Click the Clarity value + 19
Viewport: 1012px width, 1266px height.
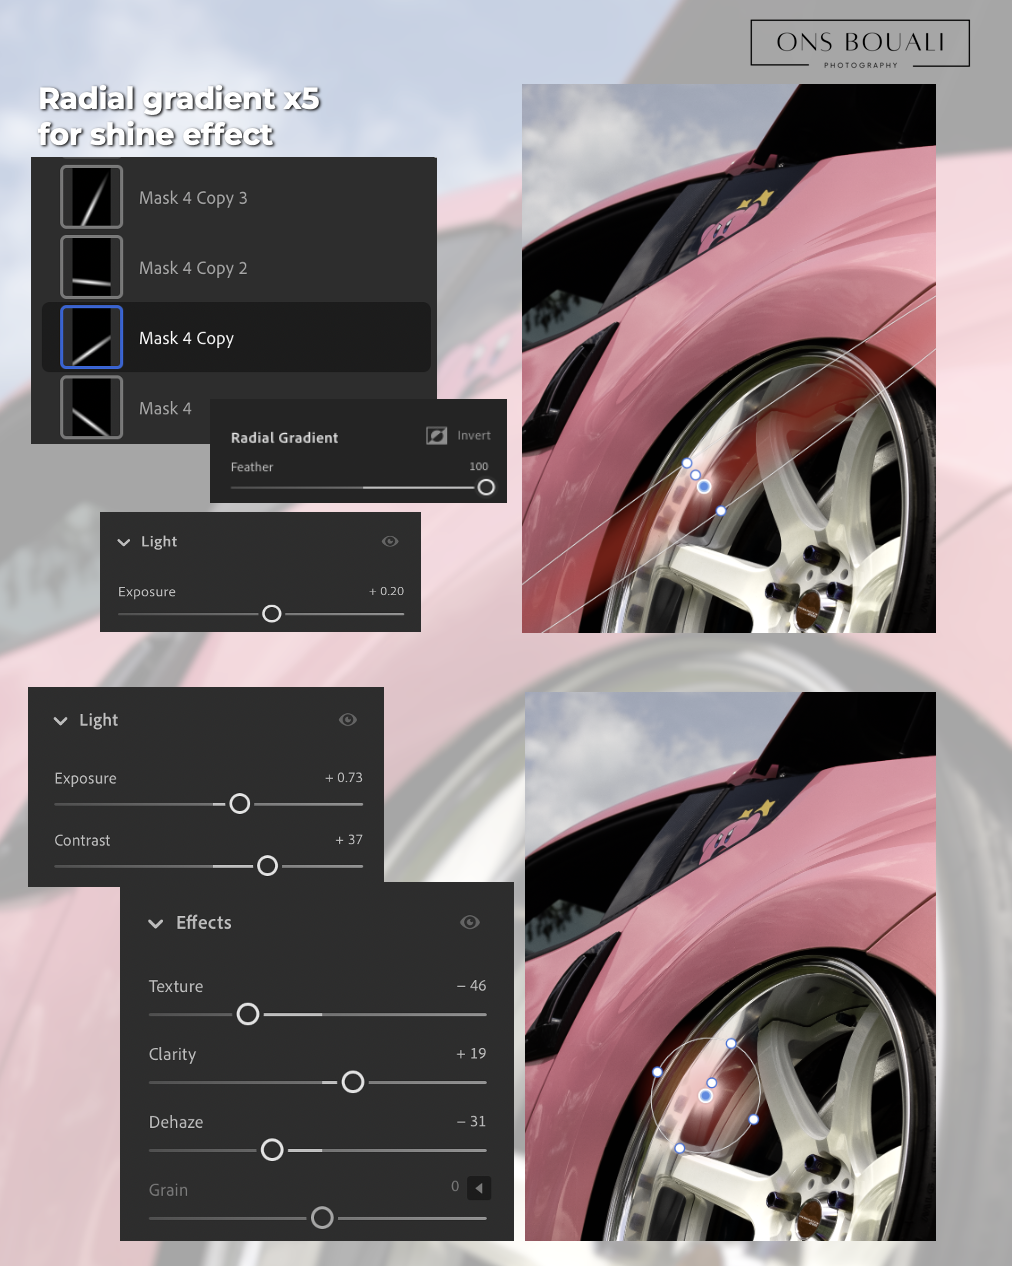point(471,1053)
